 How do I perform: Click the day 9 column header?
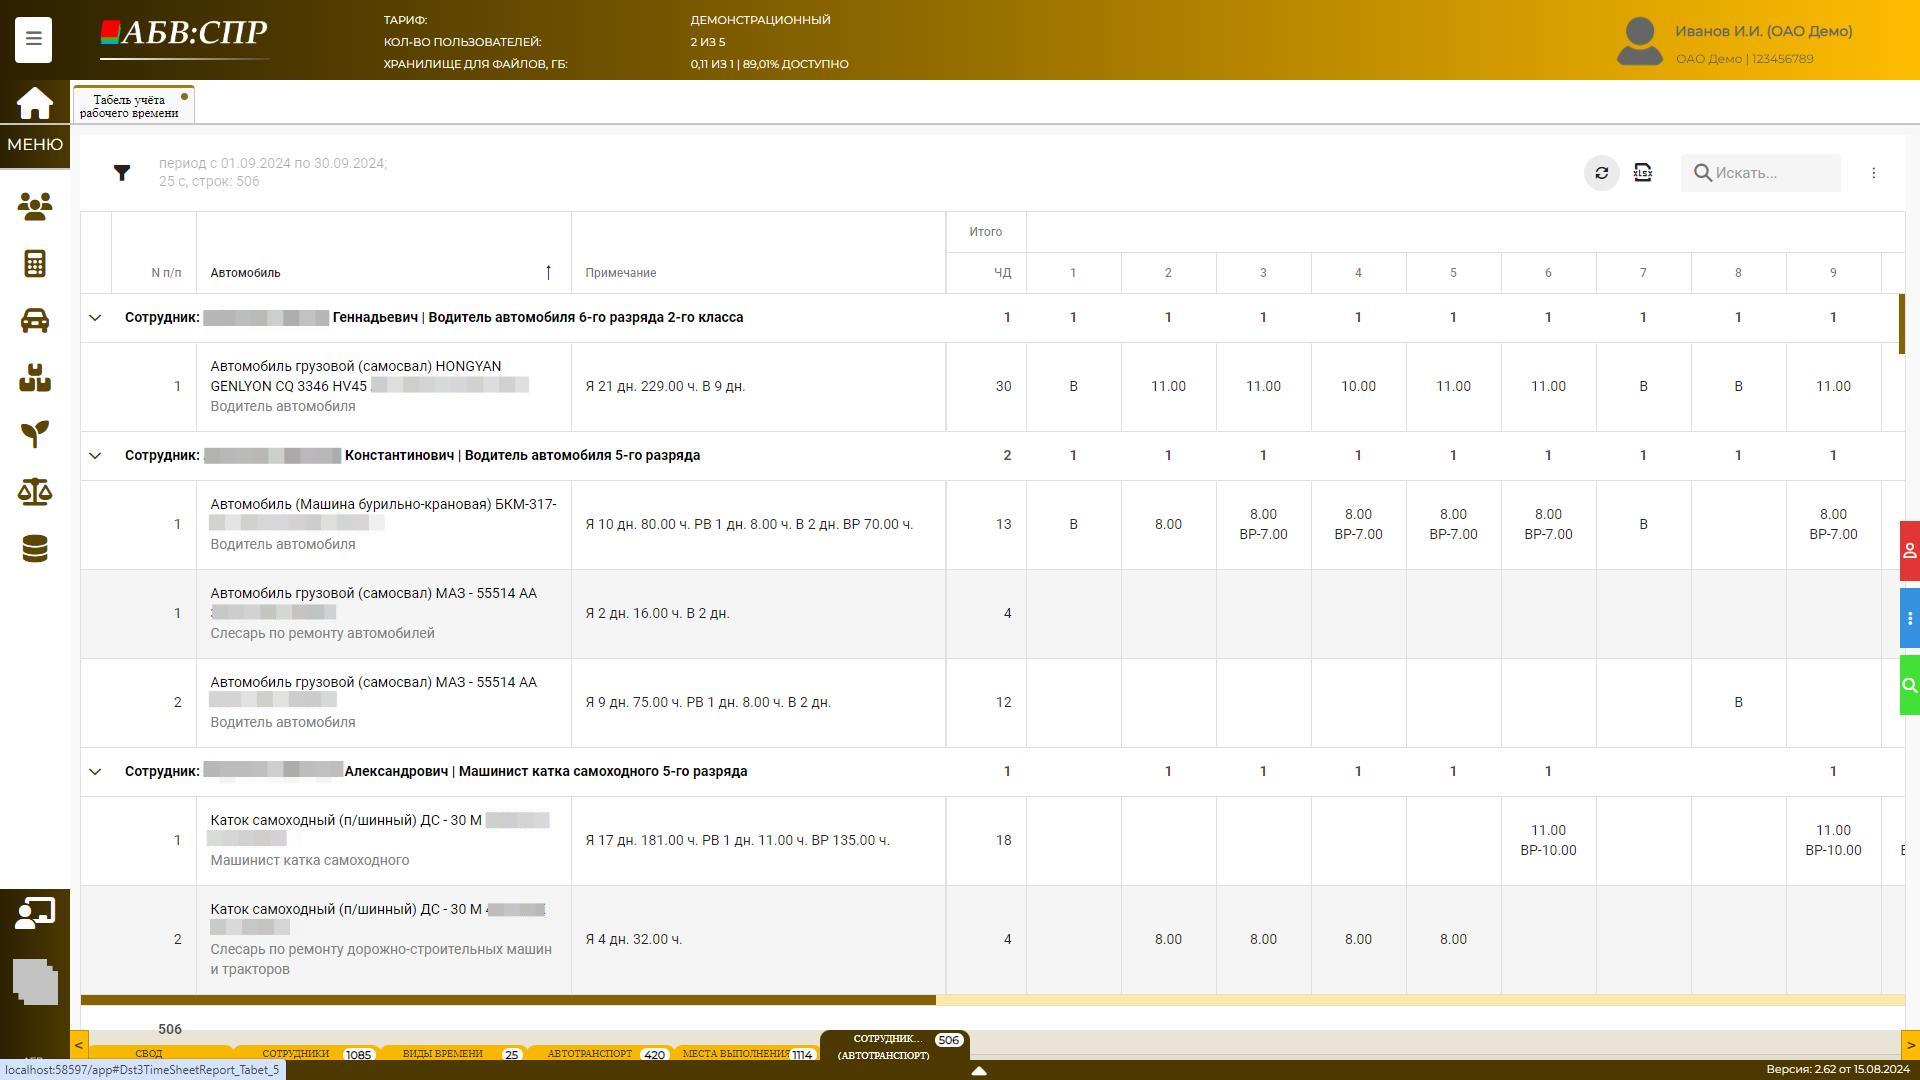(x=1833, y=273)
